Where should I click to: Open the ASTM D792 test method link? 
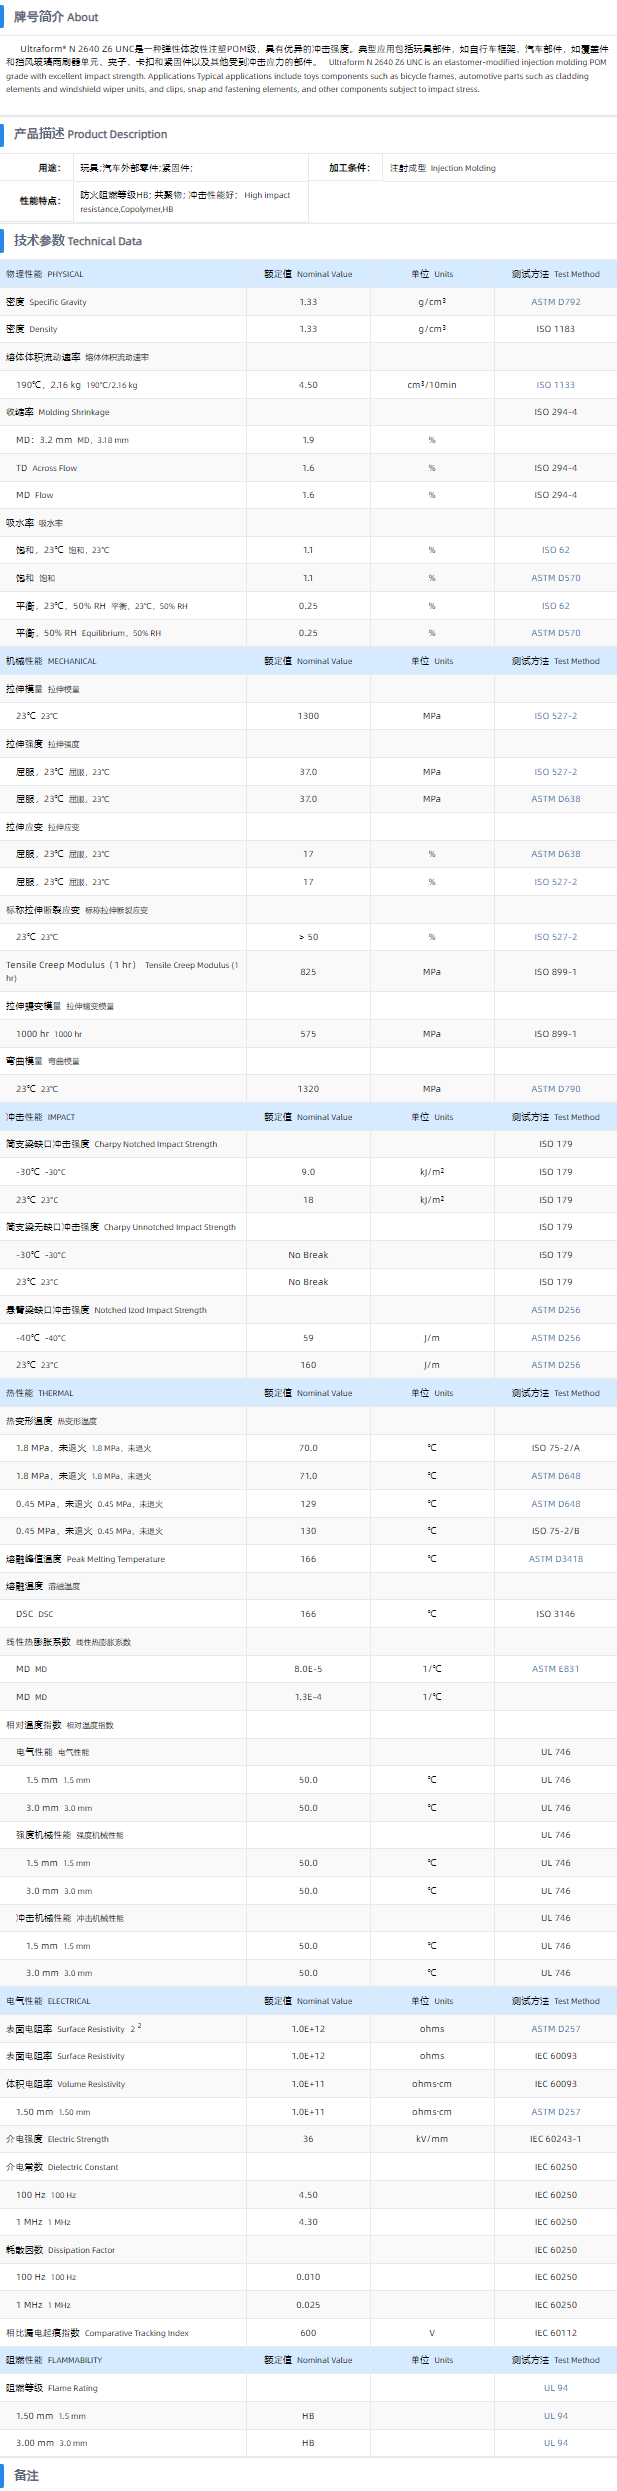coord(555,302)
